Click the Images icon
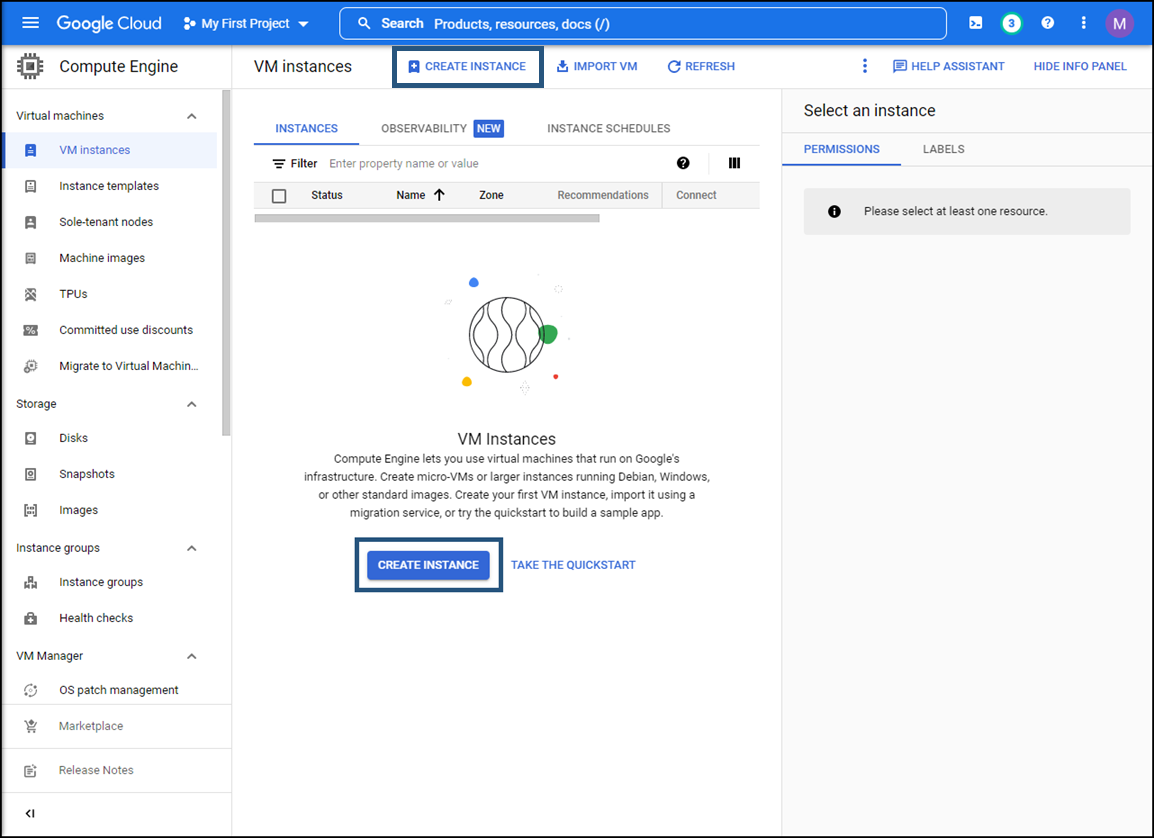Image resolution: width=1154 pixels, height=838 pixels. (x=30, y=511)
